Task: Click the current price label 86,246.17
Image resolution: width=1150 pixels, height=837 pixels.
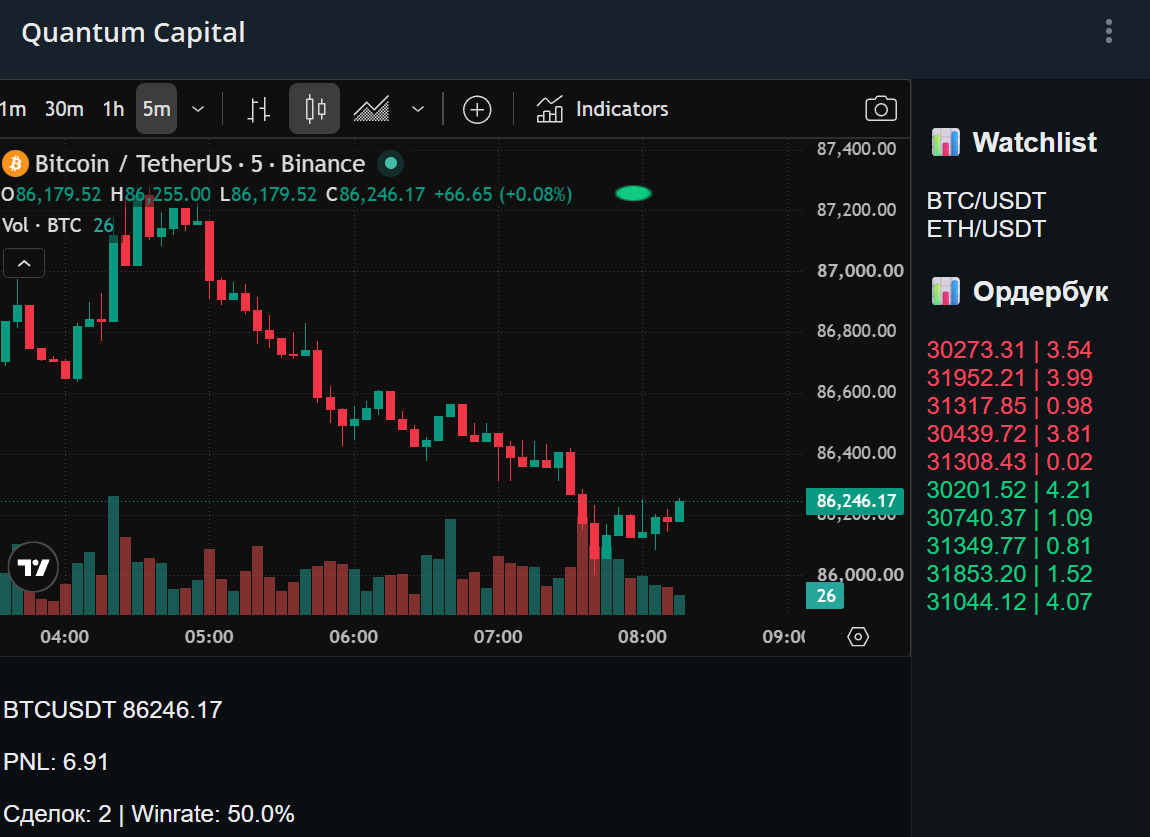Action: [x=855, y=501]
